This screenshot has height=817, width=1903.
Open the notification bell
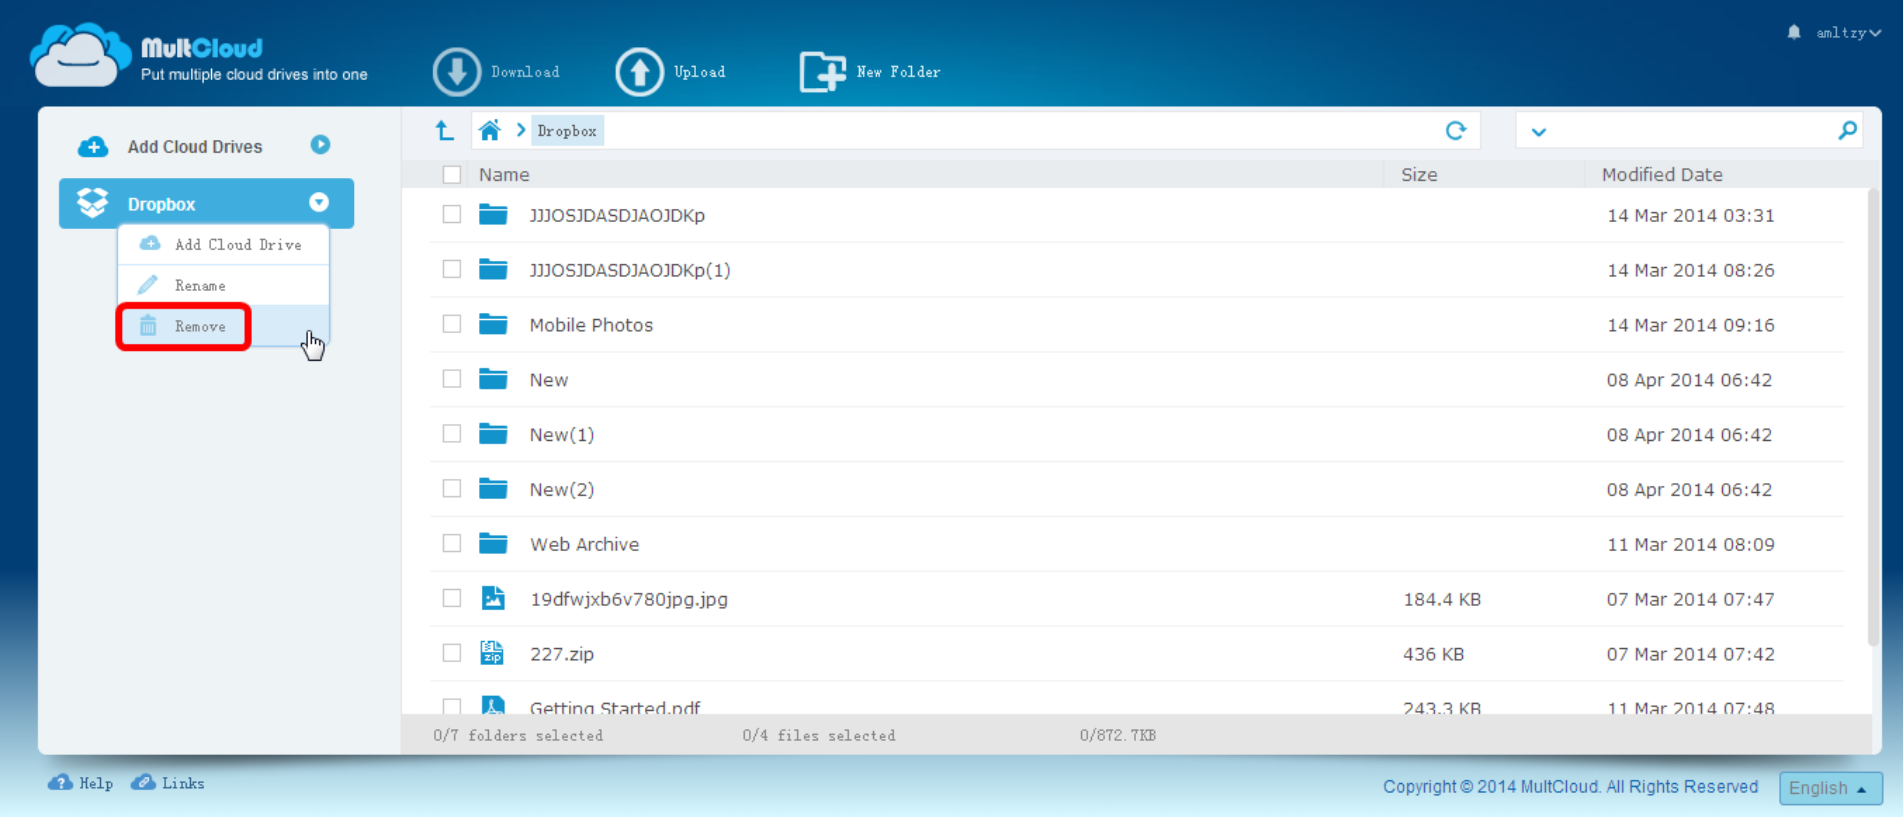tap(1794, 32)
